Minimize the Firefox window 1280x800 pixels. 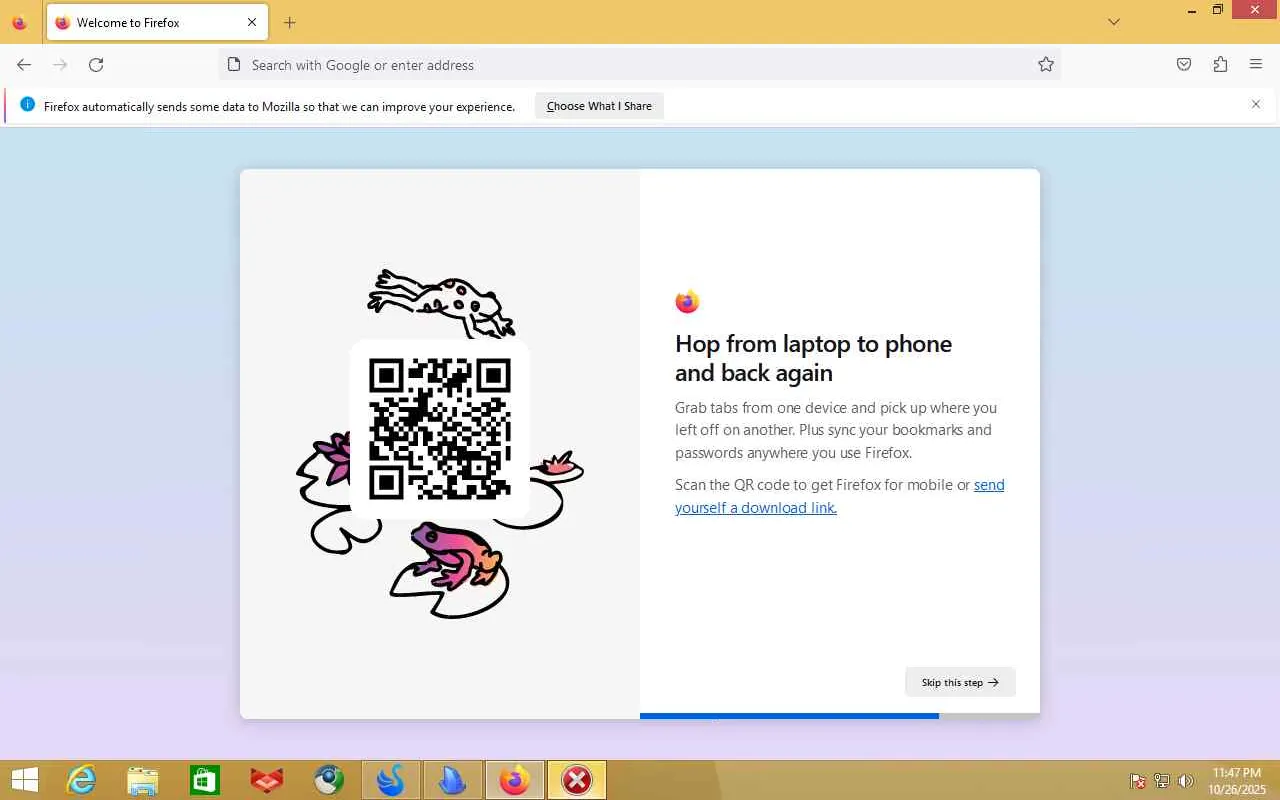(x=1190, y=10)
